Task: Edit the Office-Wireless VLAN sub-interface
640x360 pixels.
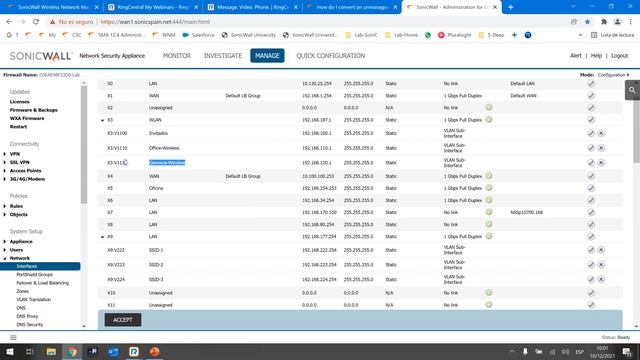Action: click(591, 148)
